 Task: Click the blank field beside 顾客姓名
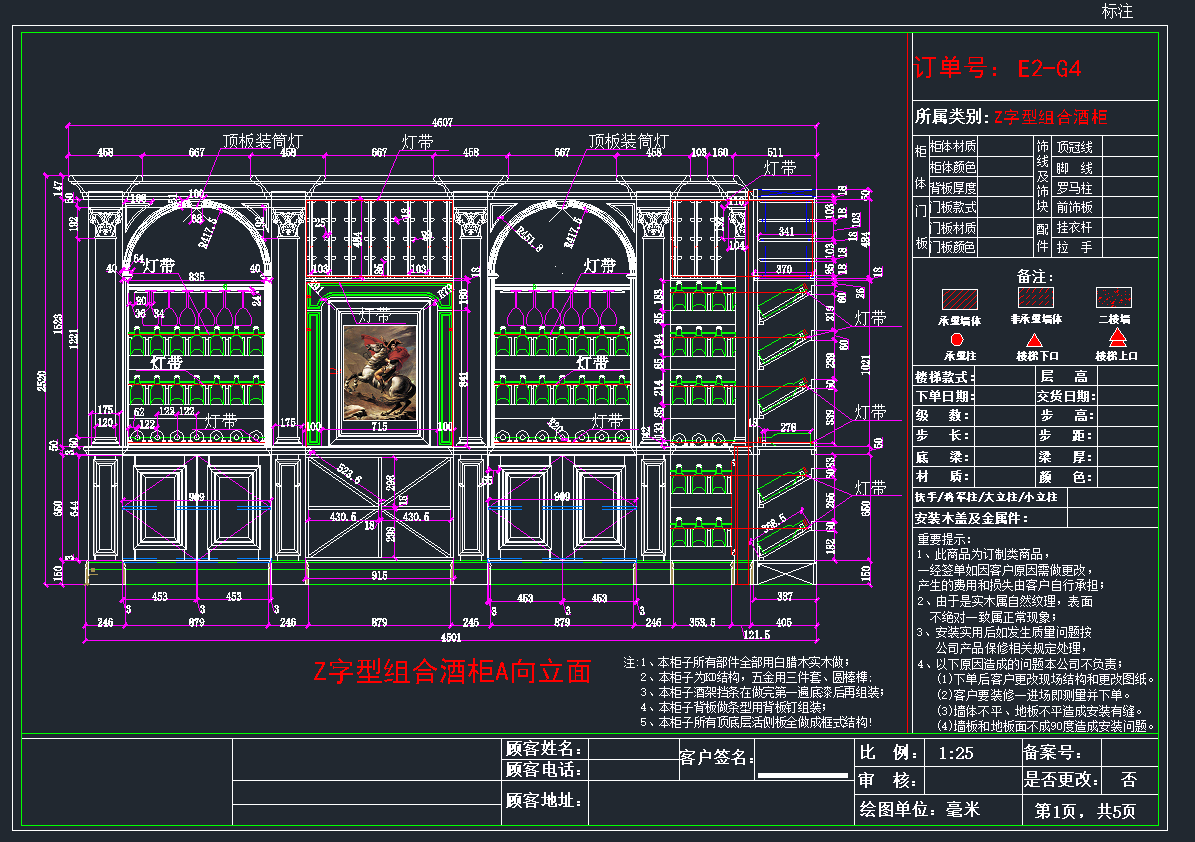pos(633,749)
